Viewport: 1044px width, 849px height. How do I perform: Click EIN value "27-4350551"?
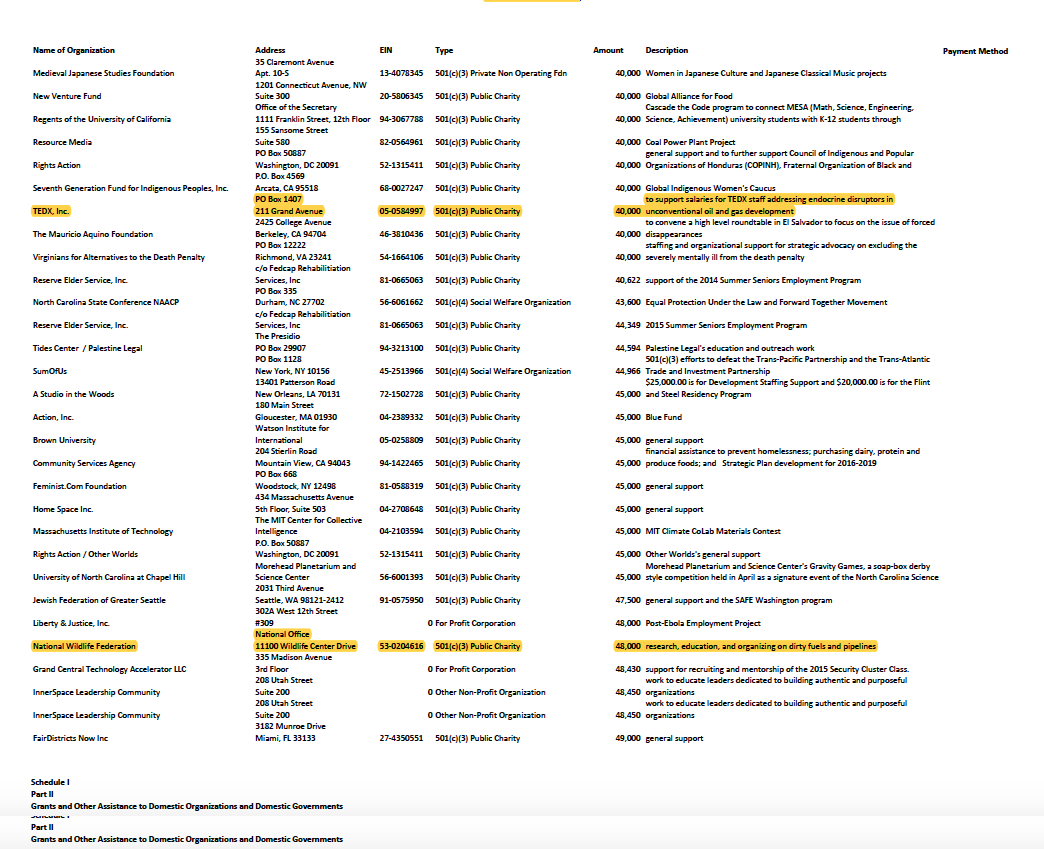(x=401, y=738)
